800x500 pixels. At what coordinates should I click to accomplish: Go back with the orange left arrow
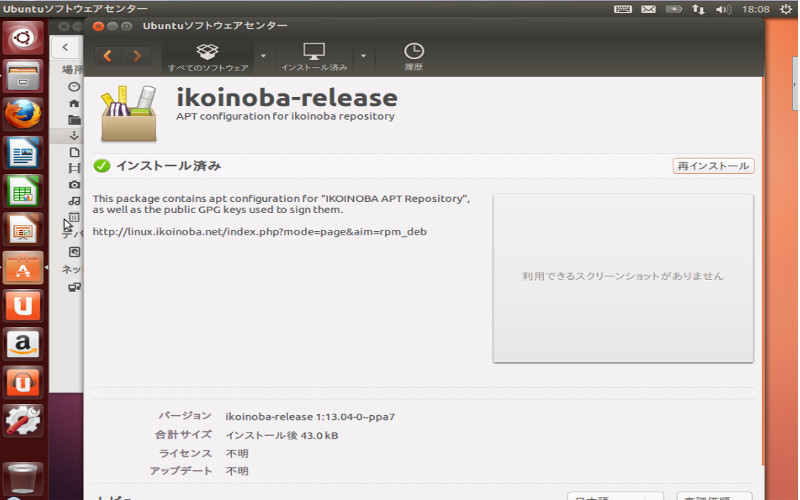click(108, 56)
